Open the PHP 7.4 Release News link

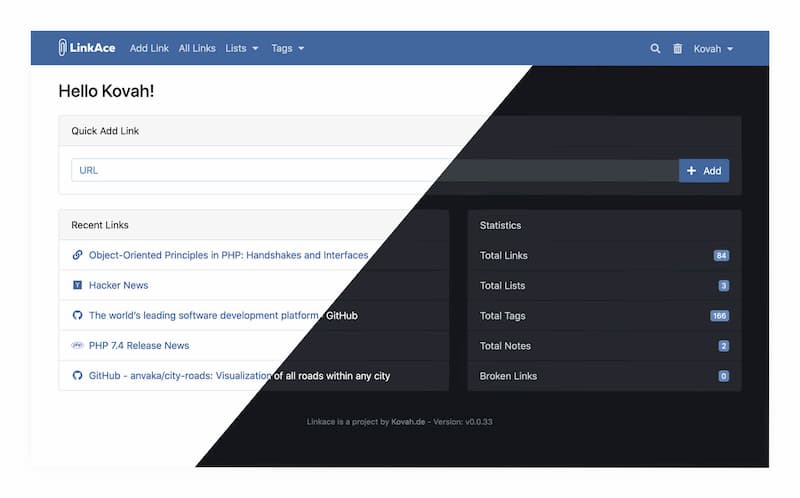(x=139, y=345)
